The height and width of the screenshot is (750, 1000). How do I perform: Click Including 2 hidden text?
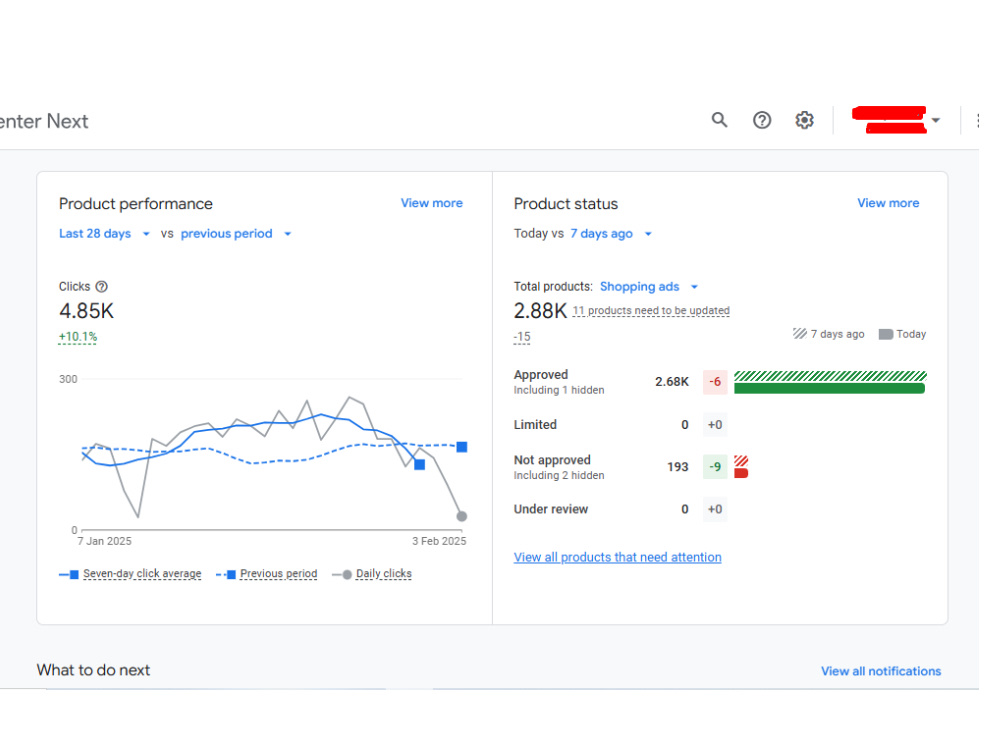(559, 475)
